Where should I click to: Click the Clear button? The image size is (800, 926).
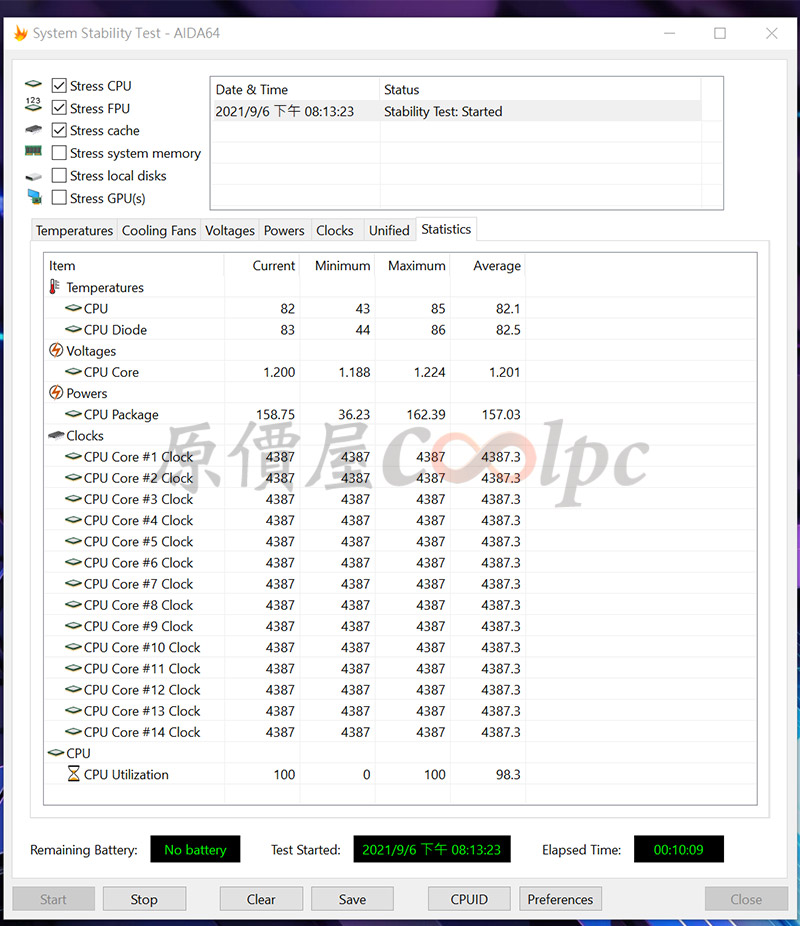(x=261, y=899)
